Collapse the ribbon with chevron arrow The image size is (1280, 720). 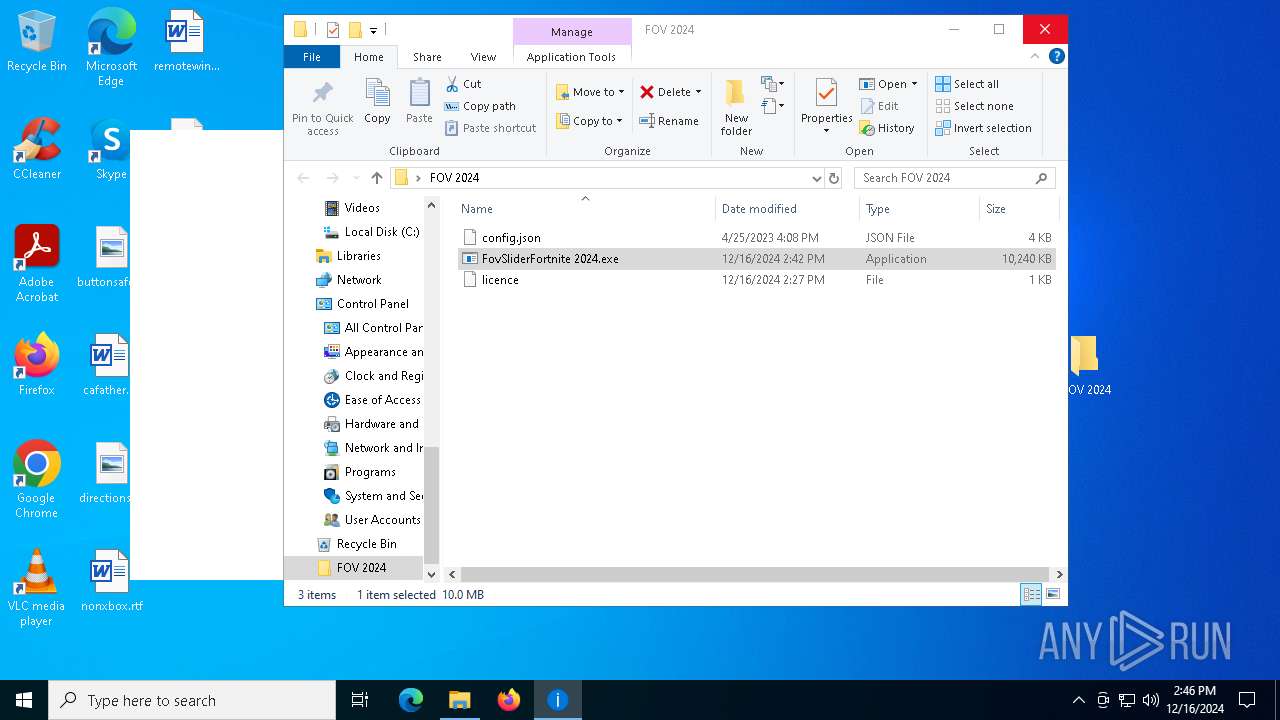[1037, 56]
